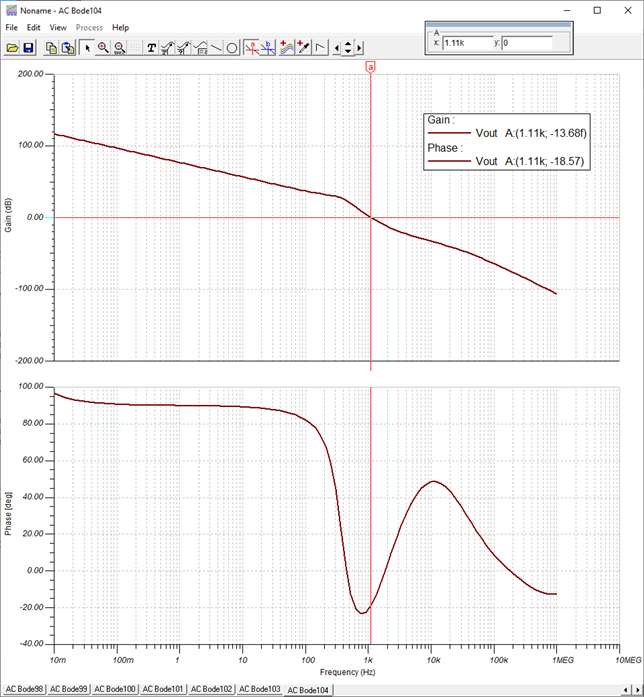Click the cursor 'a' marker flag
This screenshot has width=644, height=697.
[370, 67]
